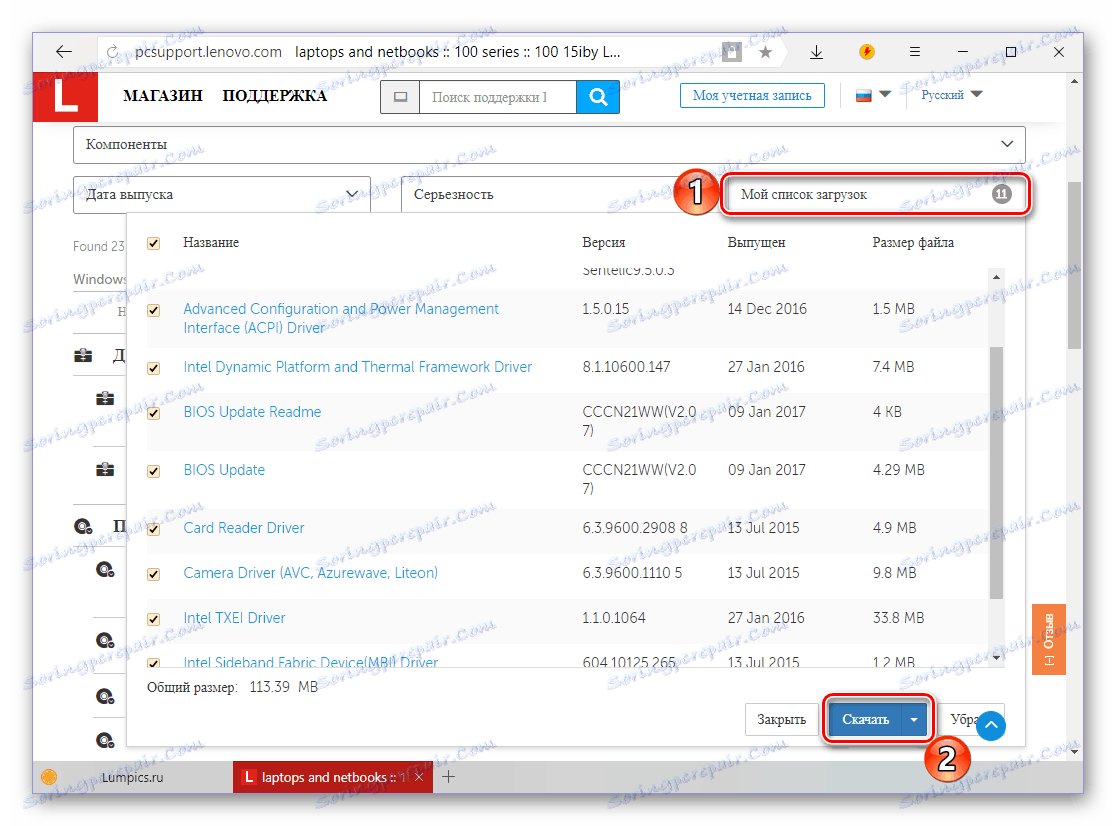Click the Скачать download button
This screenshot has height=826, width=1116.
(x=865, y=719)
